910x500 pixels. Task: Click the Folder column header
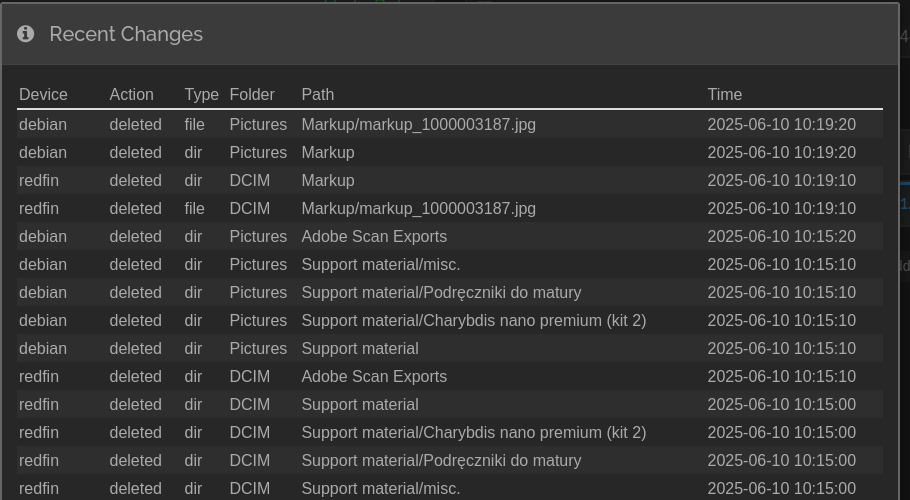click(252, 95)
